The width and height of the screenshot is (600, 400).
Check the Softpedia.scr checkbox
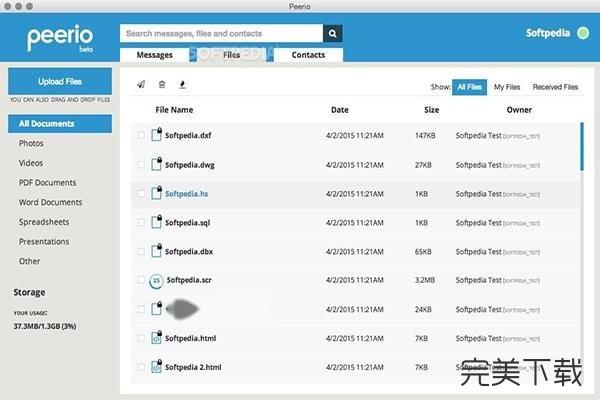141,280
